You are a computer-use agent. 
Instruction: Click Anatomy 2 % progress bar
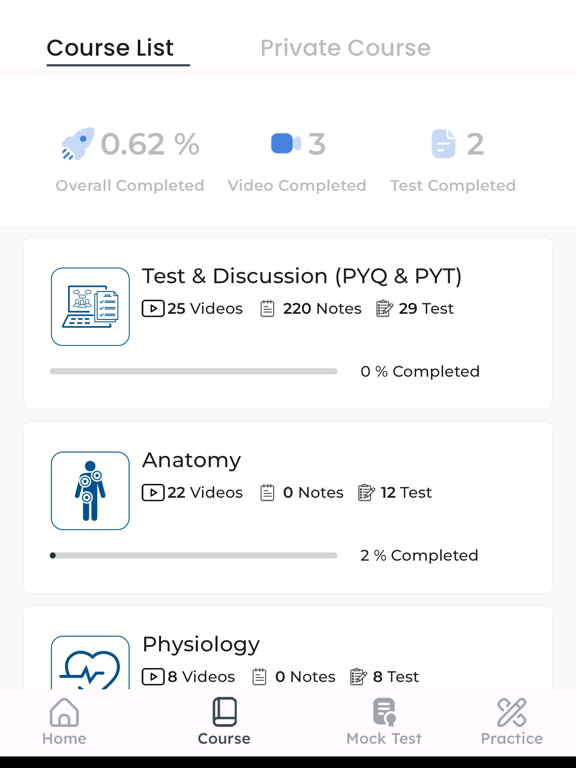(193, 555)
